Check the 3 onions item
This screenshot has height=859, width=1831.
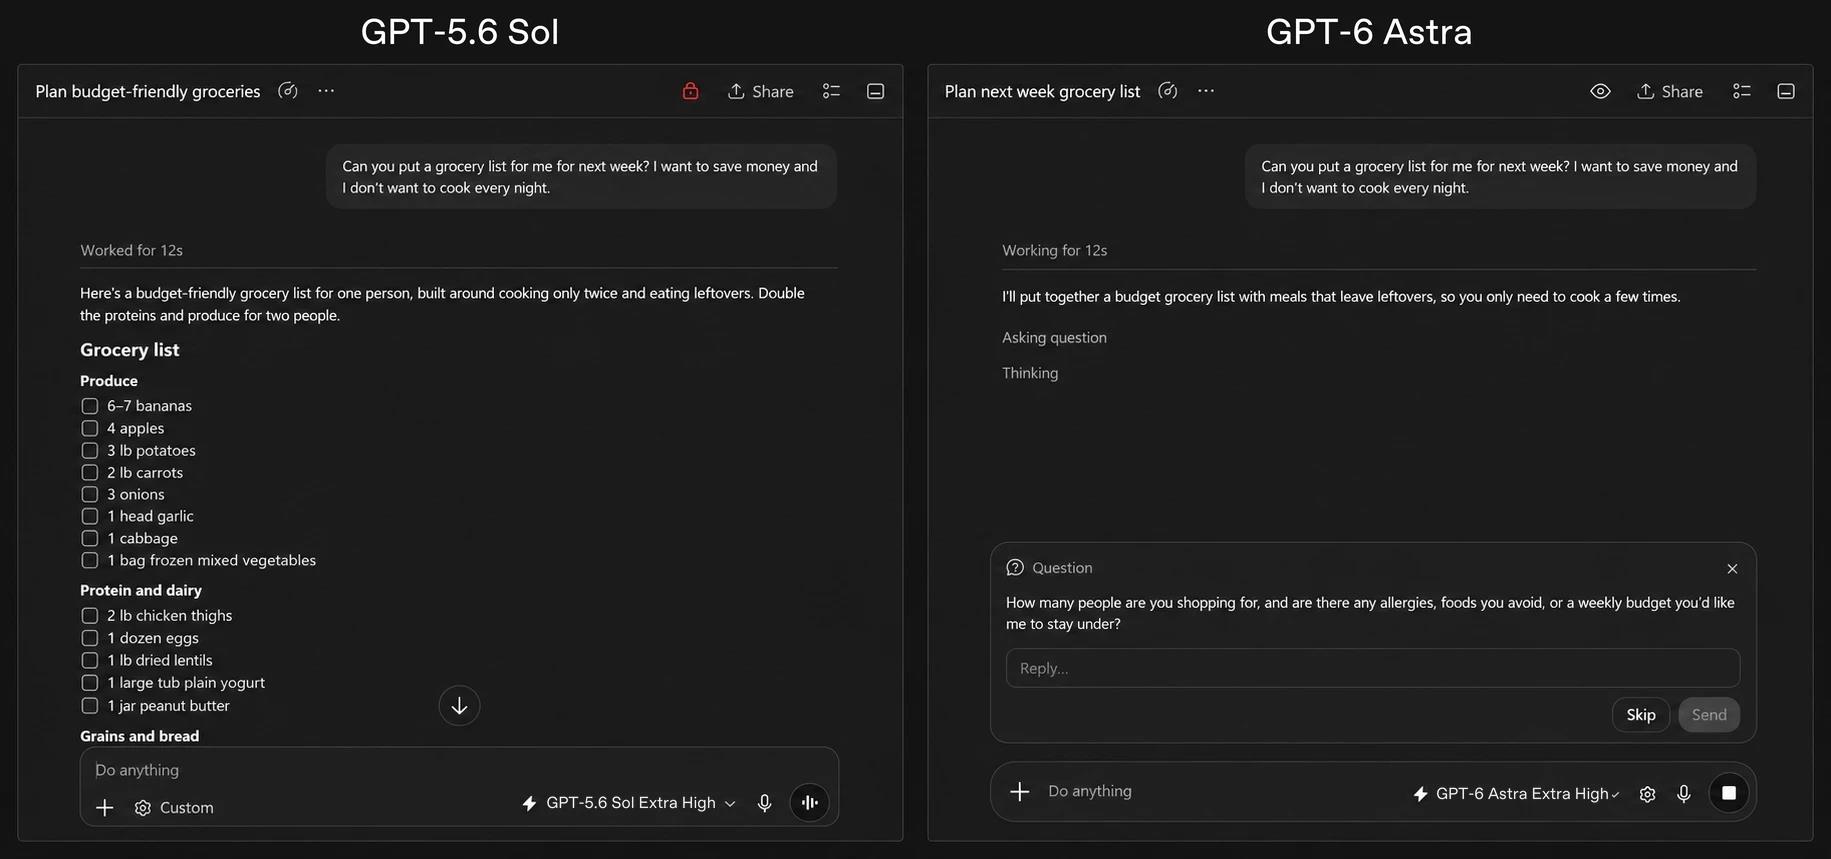(x=90, y=495)
